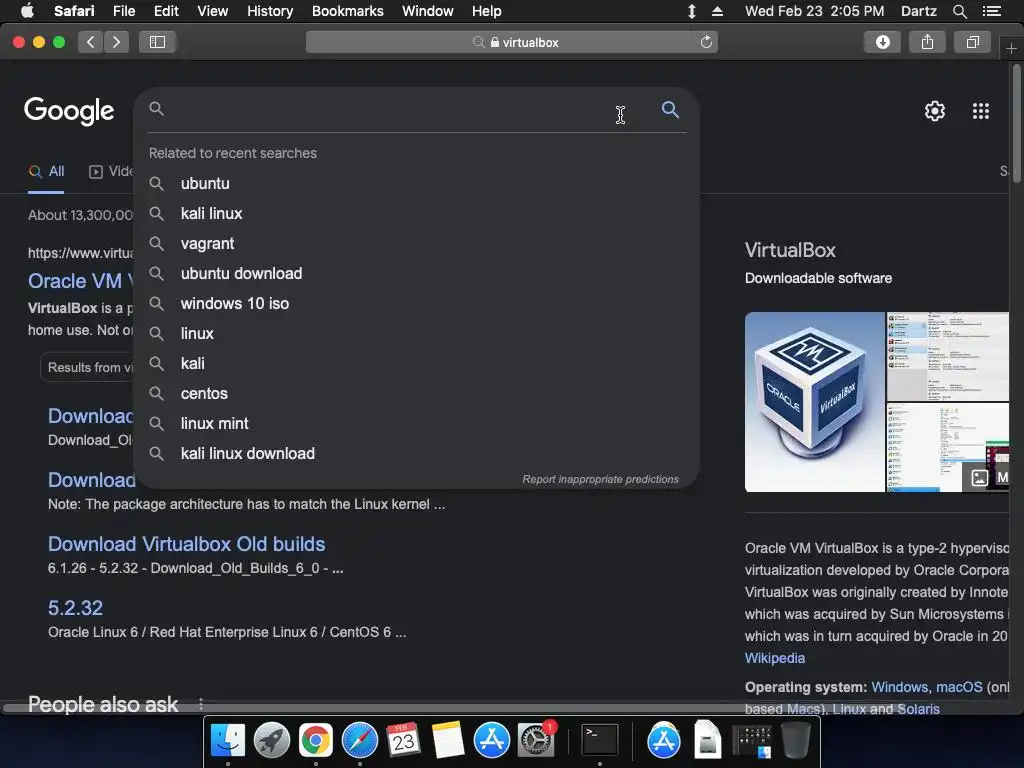1024x768 pixels.
Task: Select the 'kali linux' suggestion
Action: pos(417,214)
